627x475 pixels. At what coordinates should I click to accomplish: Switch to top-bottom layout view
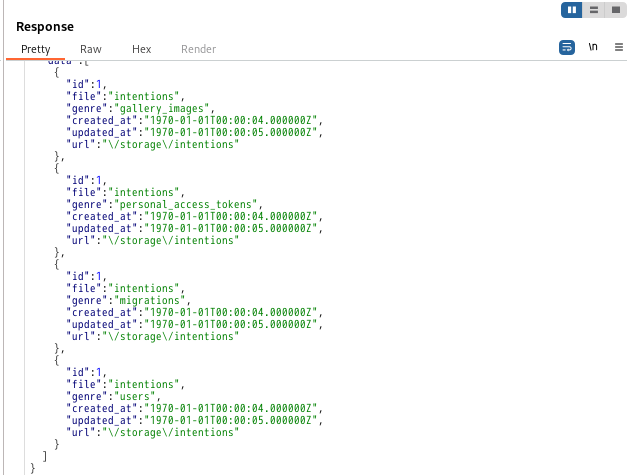pyautogui.click(x=594, y=10)
